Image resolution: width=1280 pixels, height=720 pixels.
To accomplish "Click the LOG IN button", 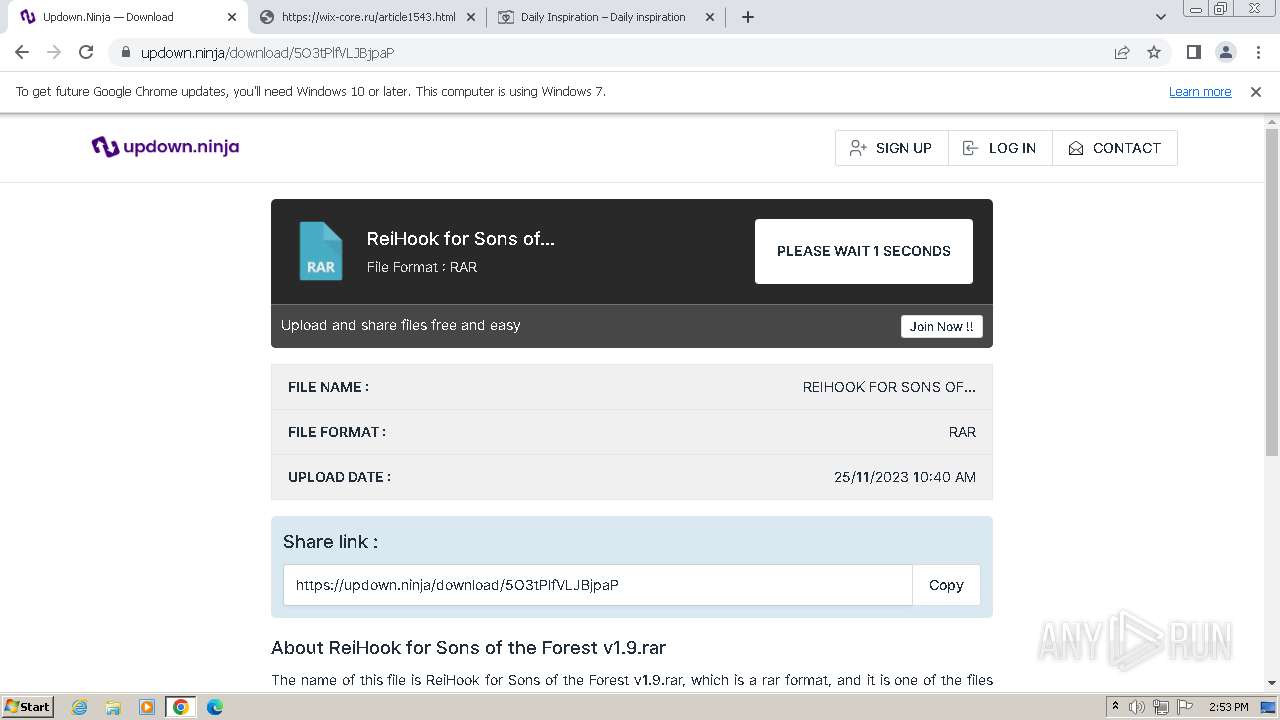I will click(1000, 148).
